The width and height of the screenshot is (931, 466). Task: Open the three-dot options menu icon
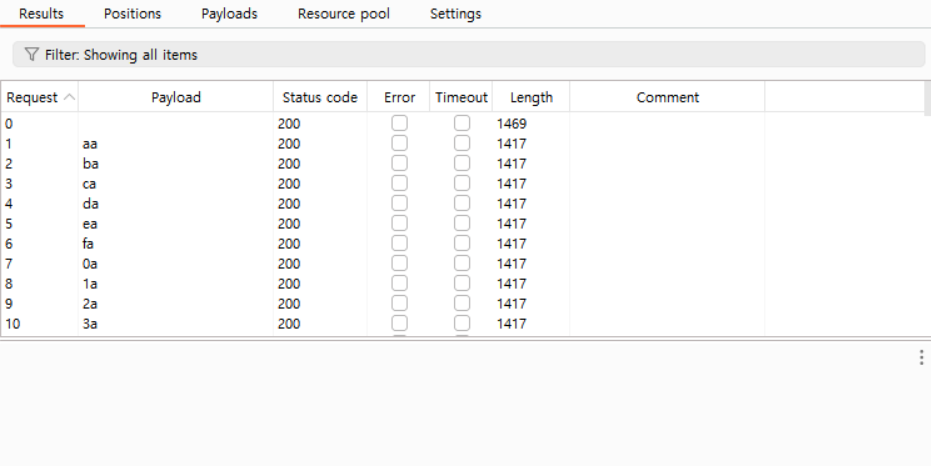point(921,357)
